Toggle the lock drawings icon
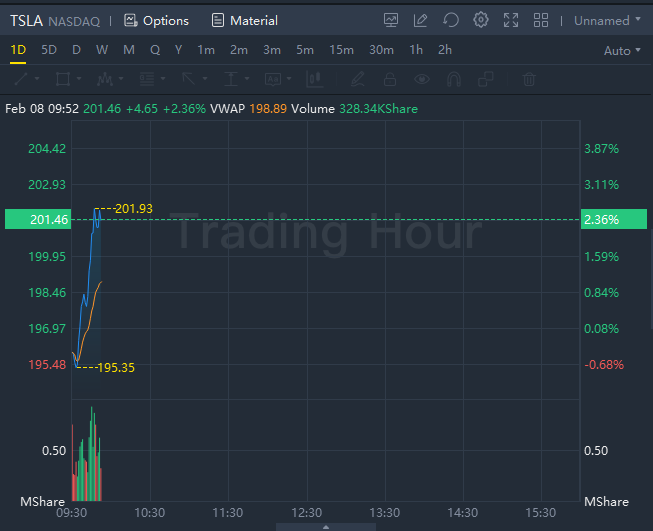 pyautogui.click(x=390, y=79)
